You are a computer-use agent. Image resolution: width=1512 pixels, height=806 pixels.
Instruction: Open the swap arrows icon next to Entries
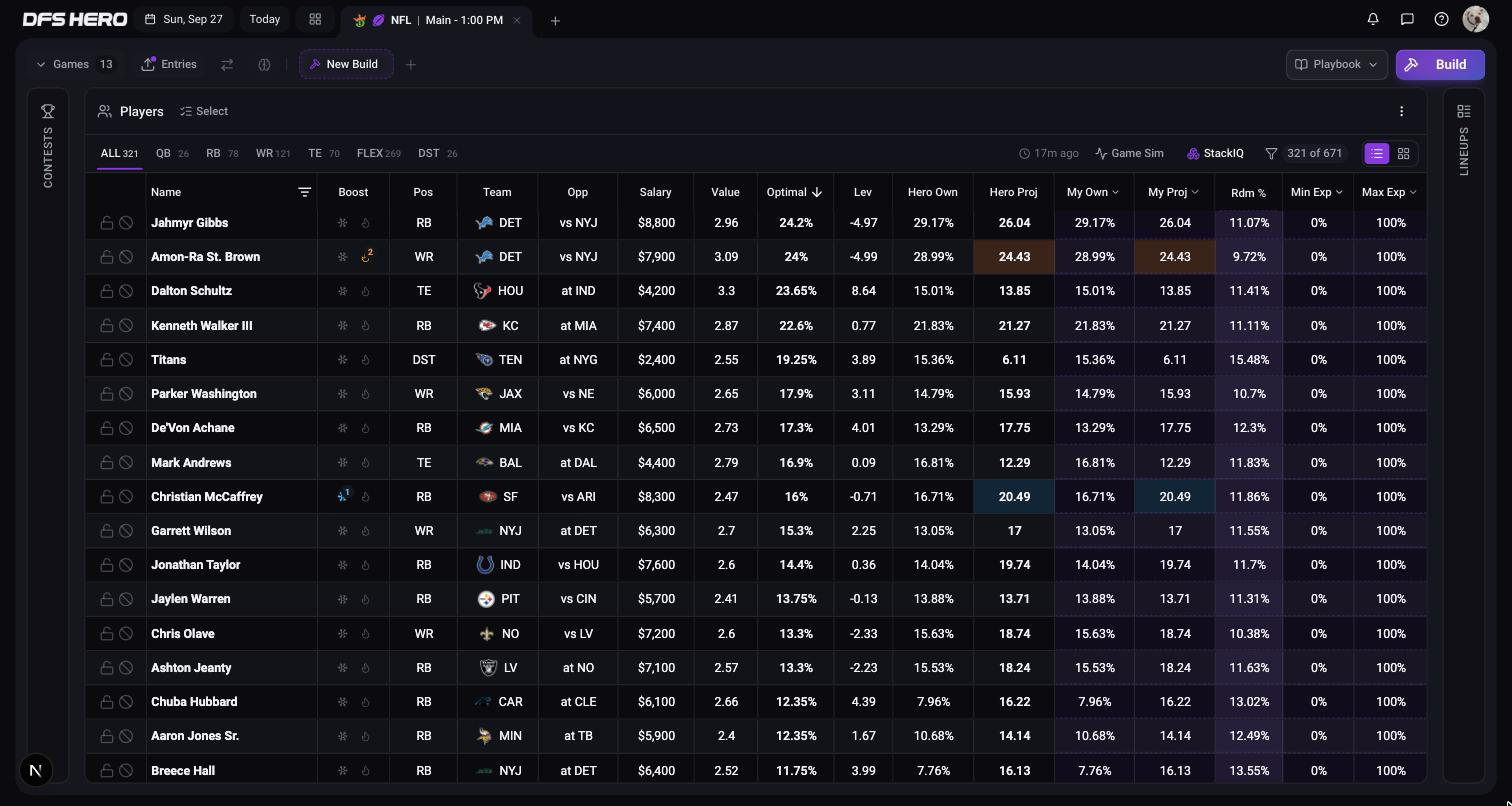tap(227, 64)
